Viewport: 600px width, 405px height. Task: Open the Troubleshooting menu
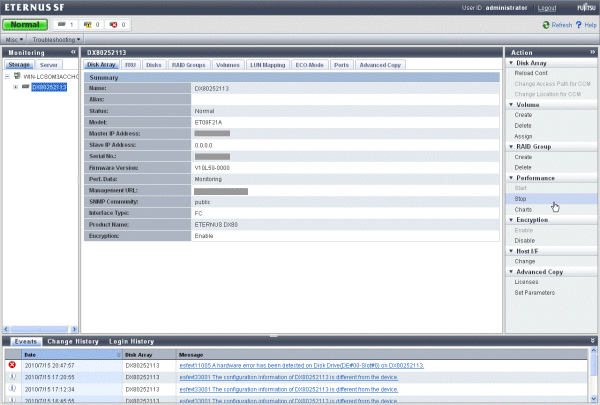point(56,39)
